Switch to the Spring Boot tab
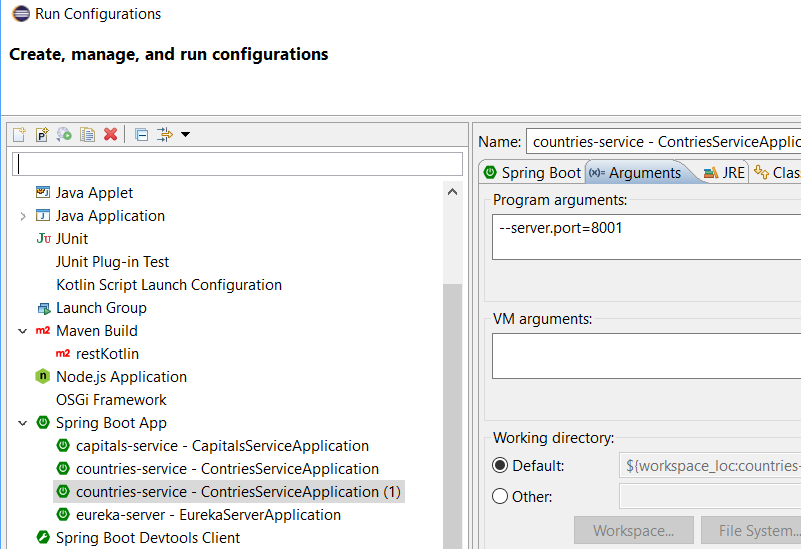The image size is (801, 549). pyautogui.click(x=532, y=173)
